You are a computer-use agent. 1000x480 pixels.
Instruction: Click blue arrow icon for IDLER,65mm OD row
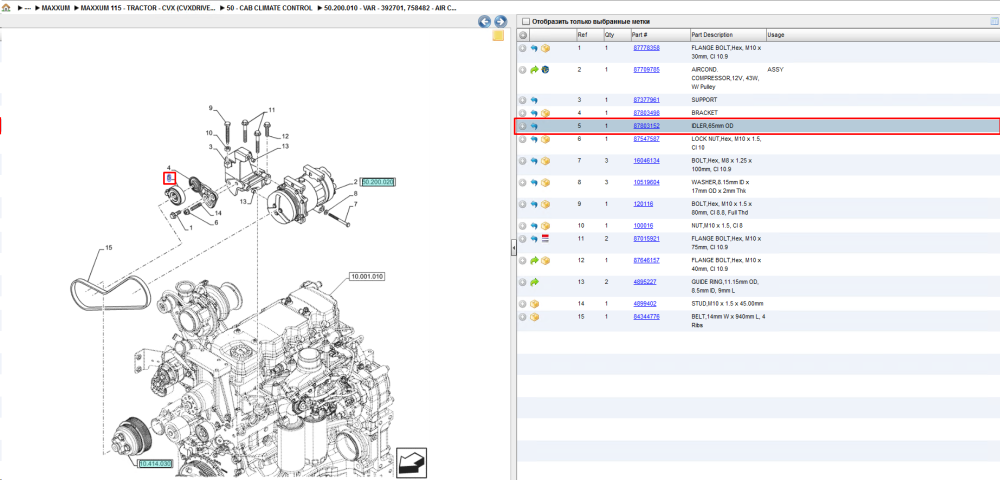pyautogui.click(x=534, y=126)
